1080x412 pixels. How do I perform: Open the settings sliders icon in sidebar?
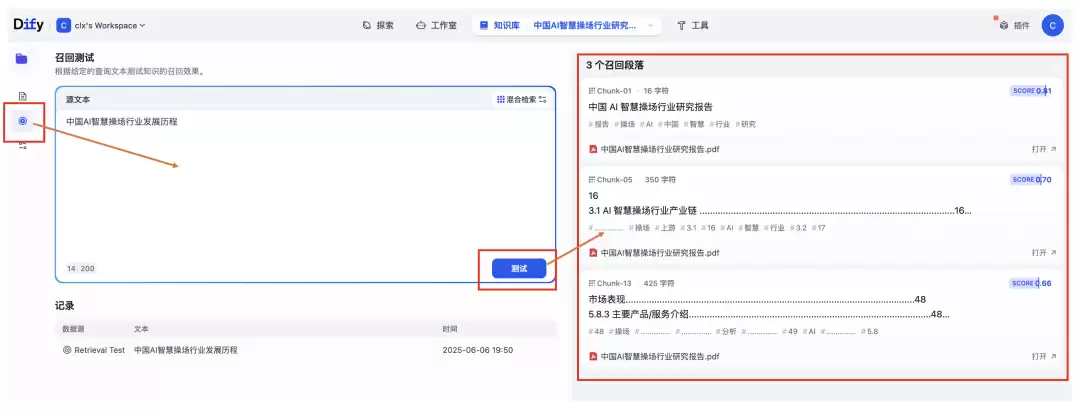[23, 145]
